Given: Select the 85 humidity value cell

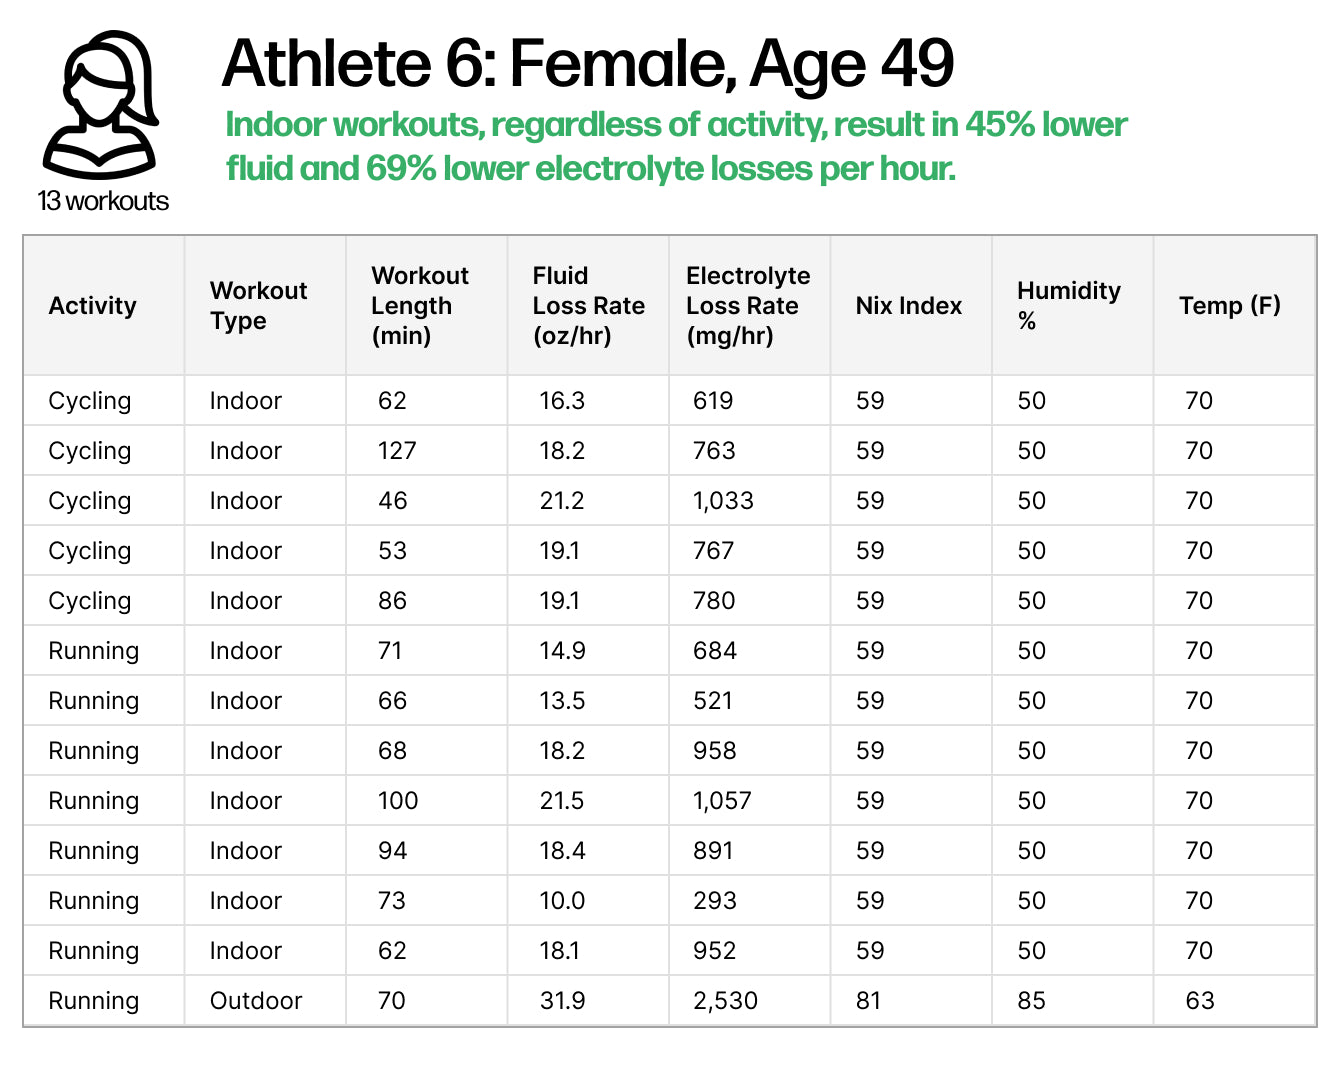Looking at the screenshot, I should 1031,1001.
